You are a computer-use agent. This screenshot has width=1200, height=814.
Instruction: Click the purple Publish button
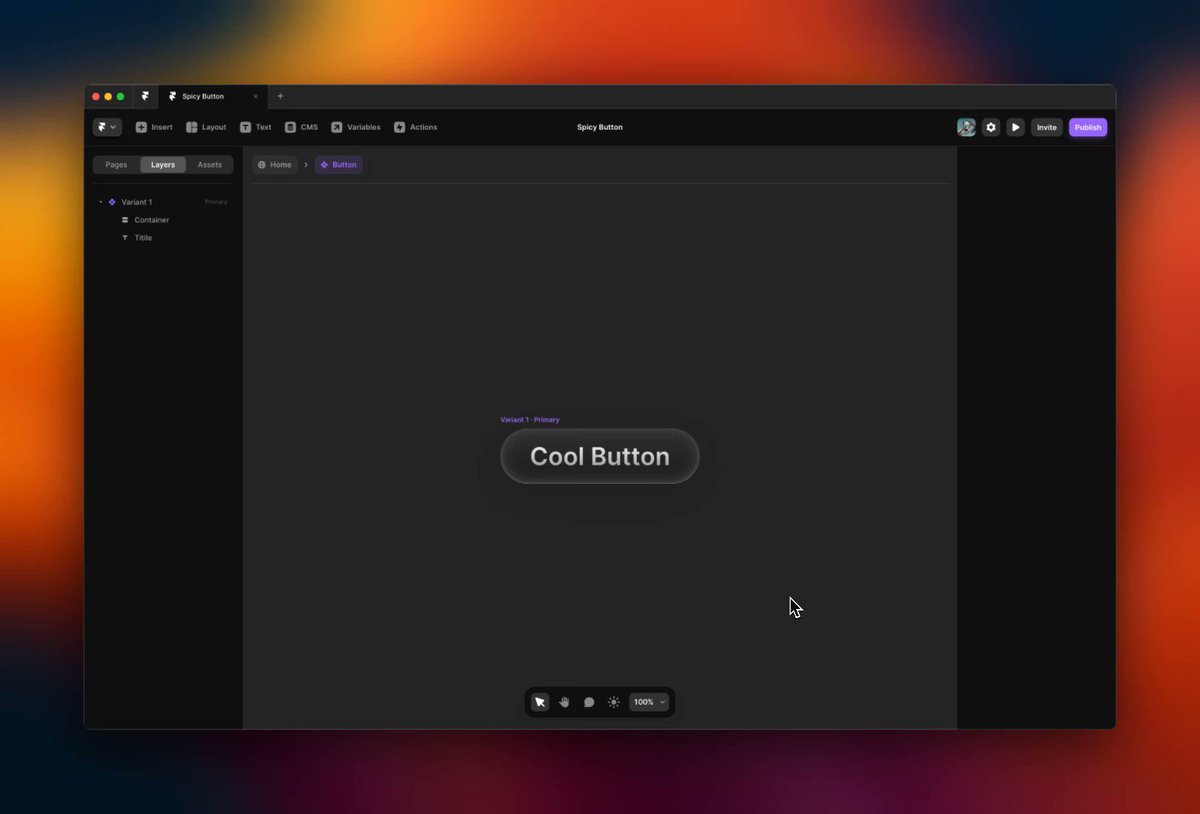click(1088, 127)
